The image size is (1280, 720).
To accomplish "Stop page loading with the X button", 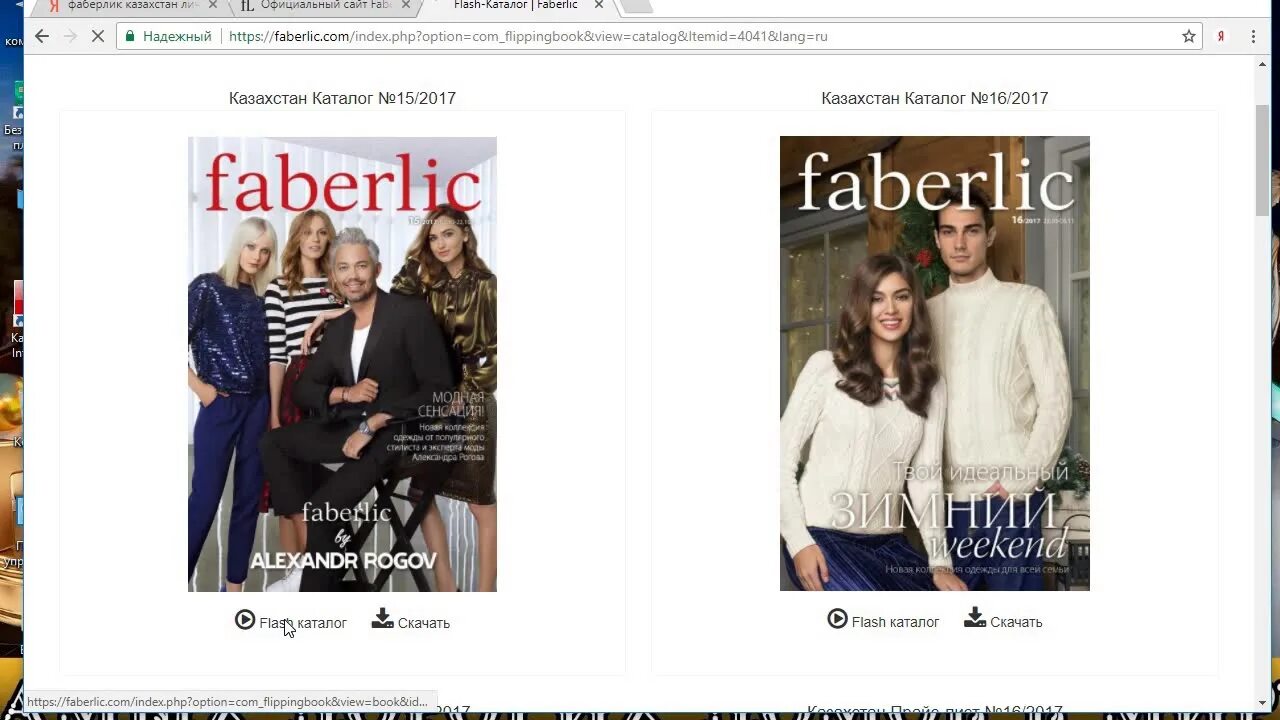I will pos(98,36).
